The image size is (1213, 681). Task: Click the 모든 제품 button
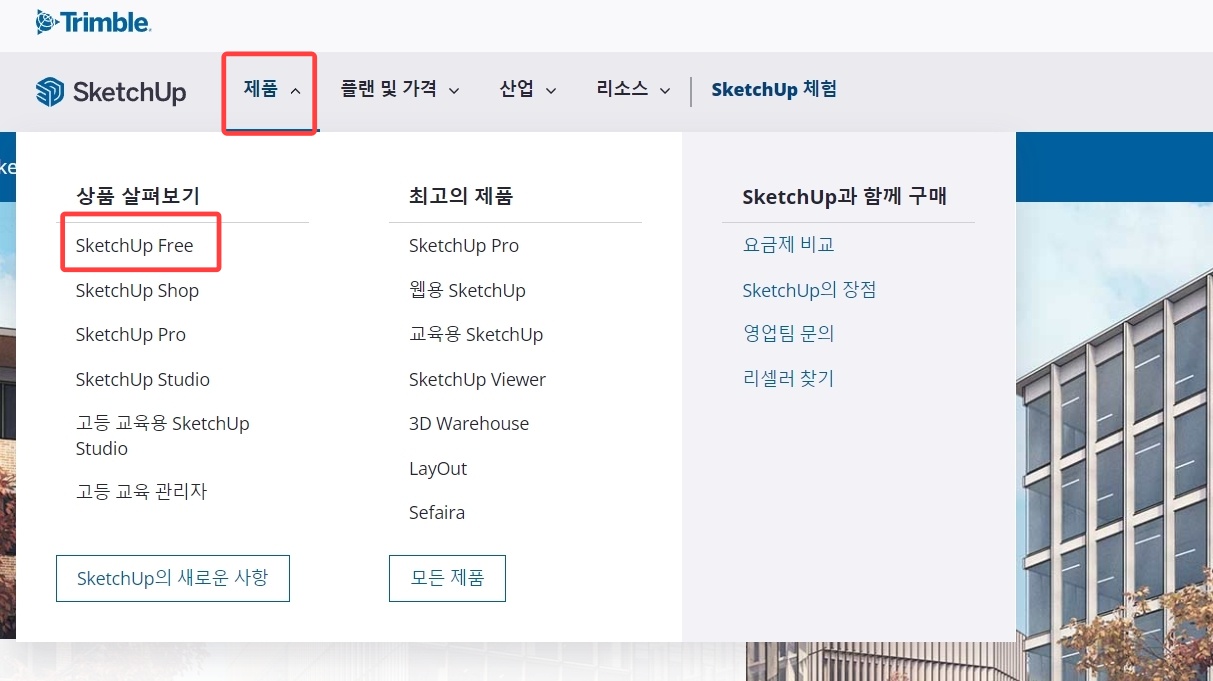click(x=447, y=577)
